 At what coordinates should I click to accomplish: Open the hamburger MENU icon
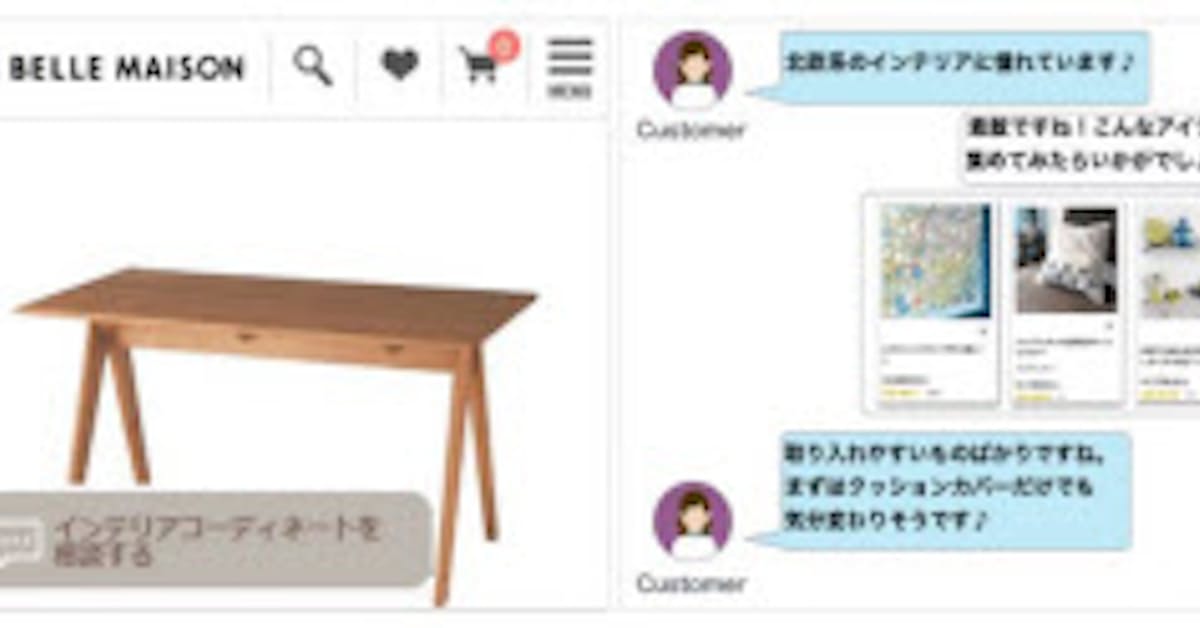click(570, 67)
